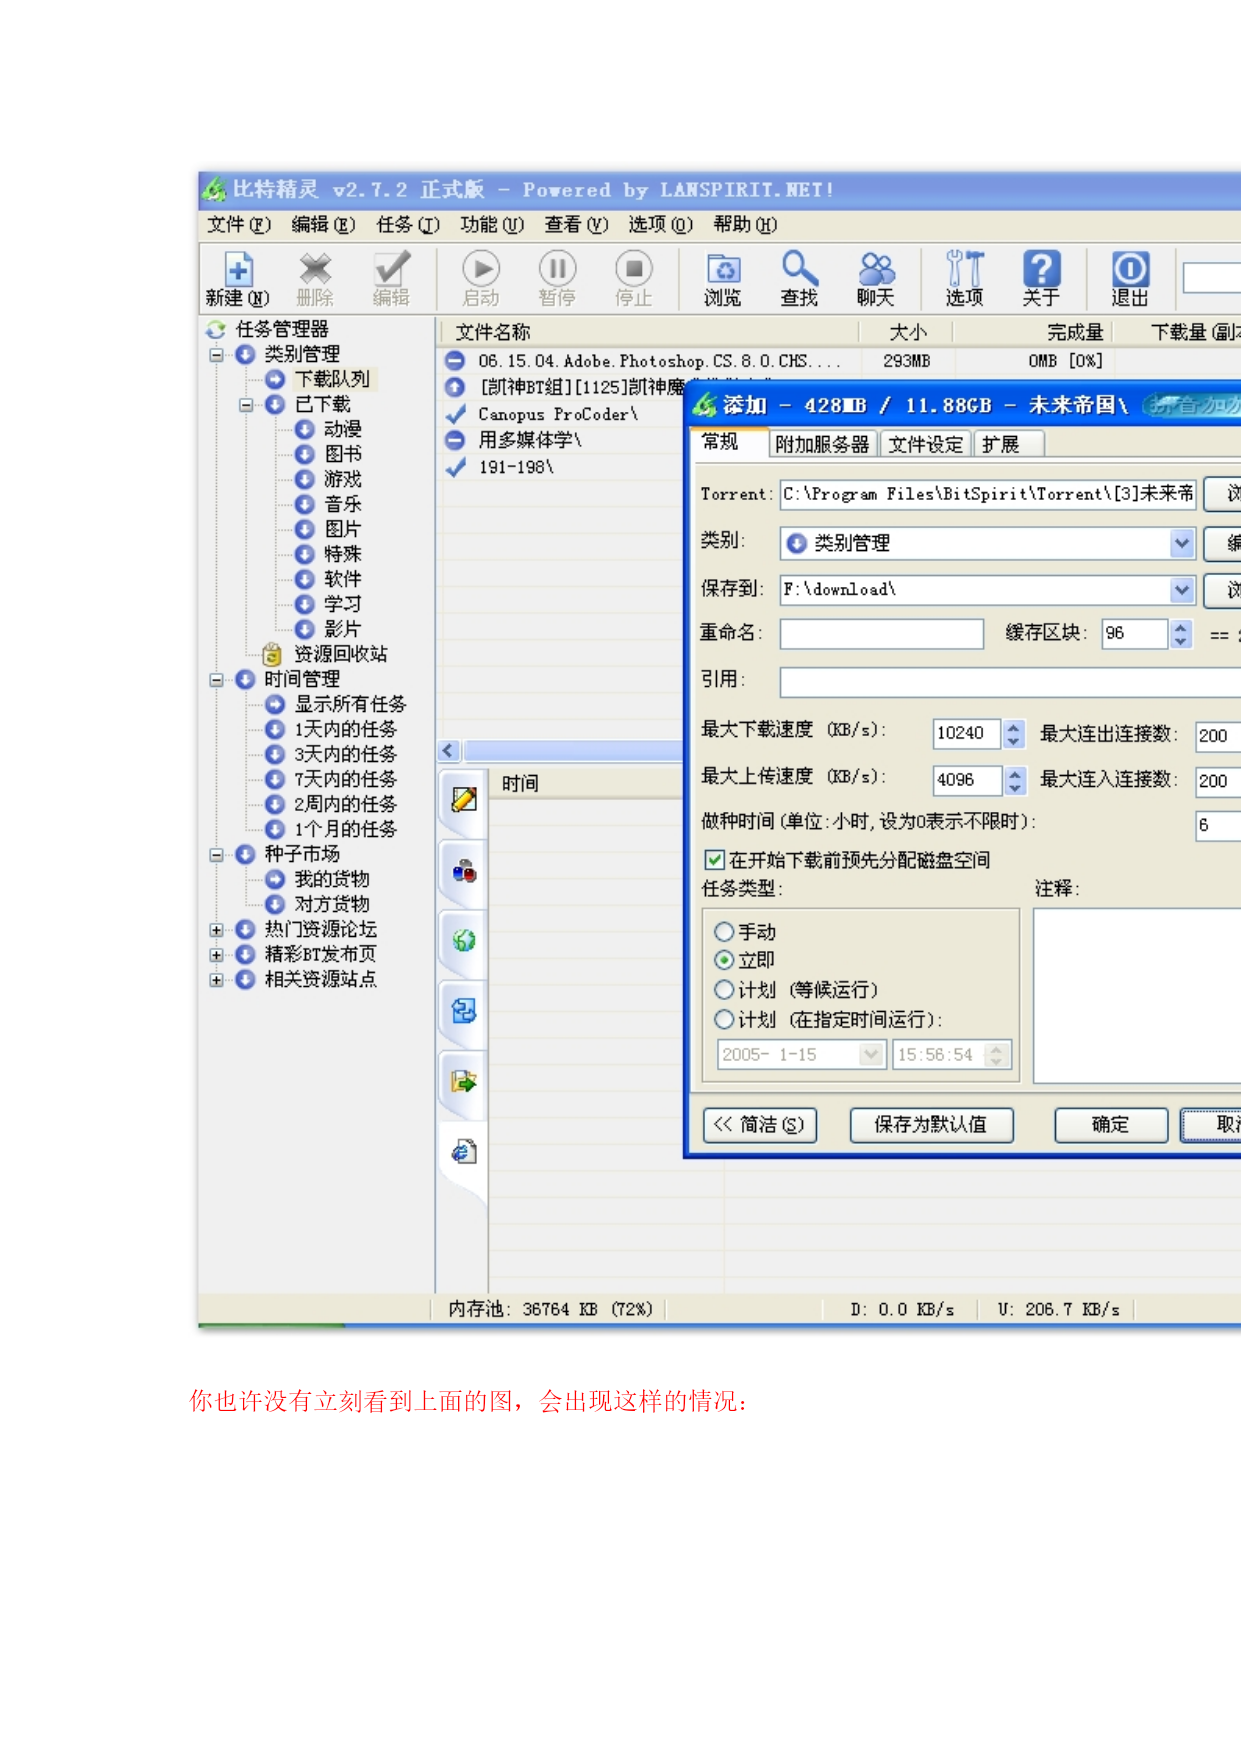1241x1754 pixels.
Task: Select 7天内的任务 filter
Action: point(345,779)
